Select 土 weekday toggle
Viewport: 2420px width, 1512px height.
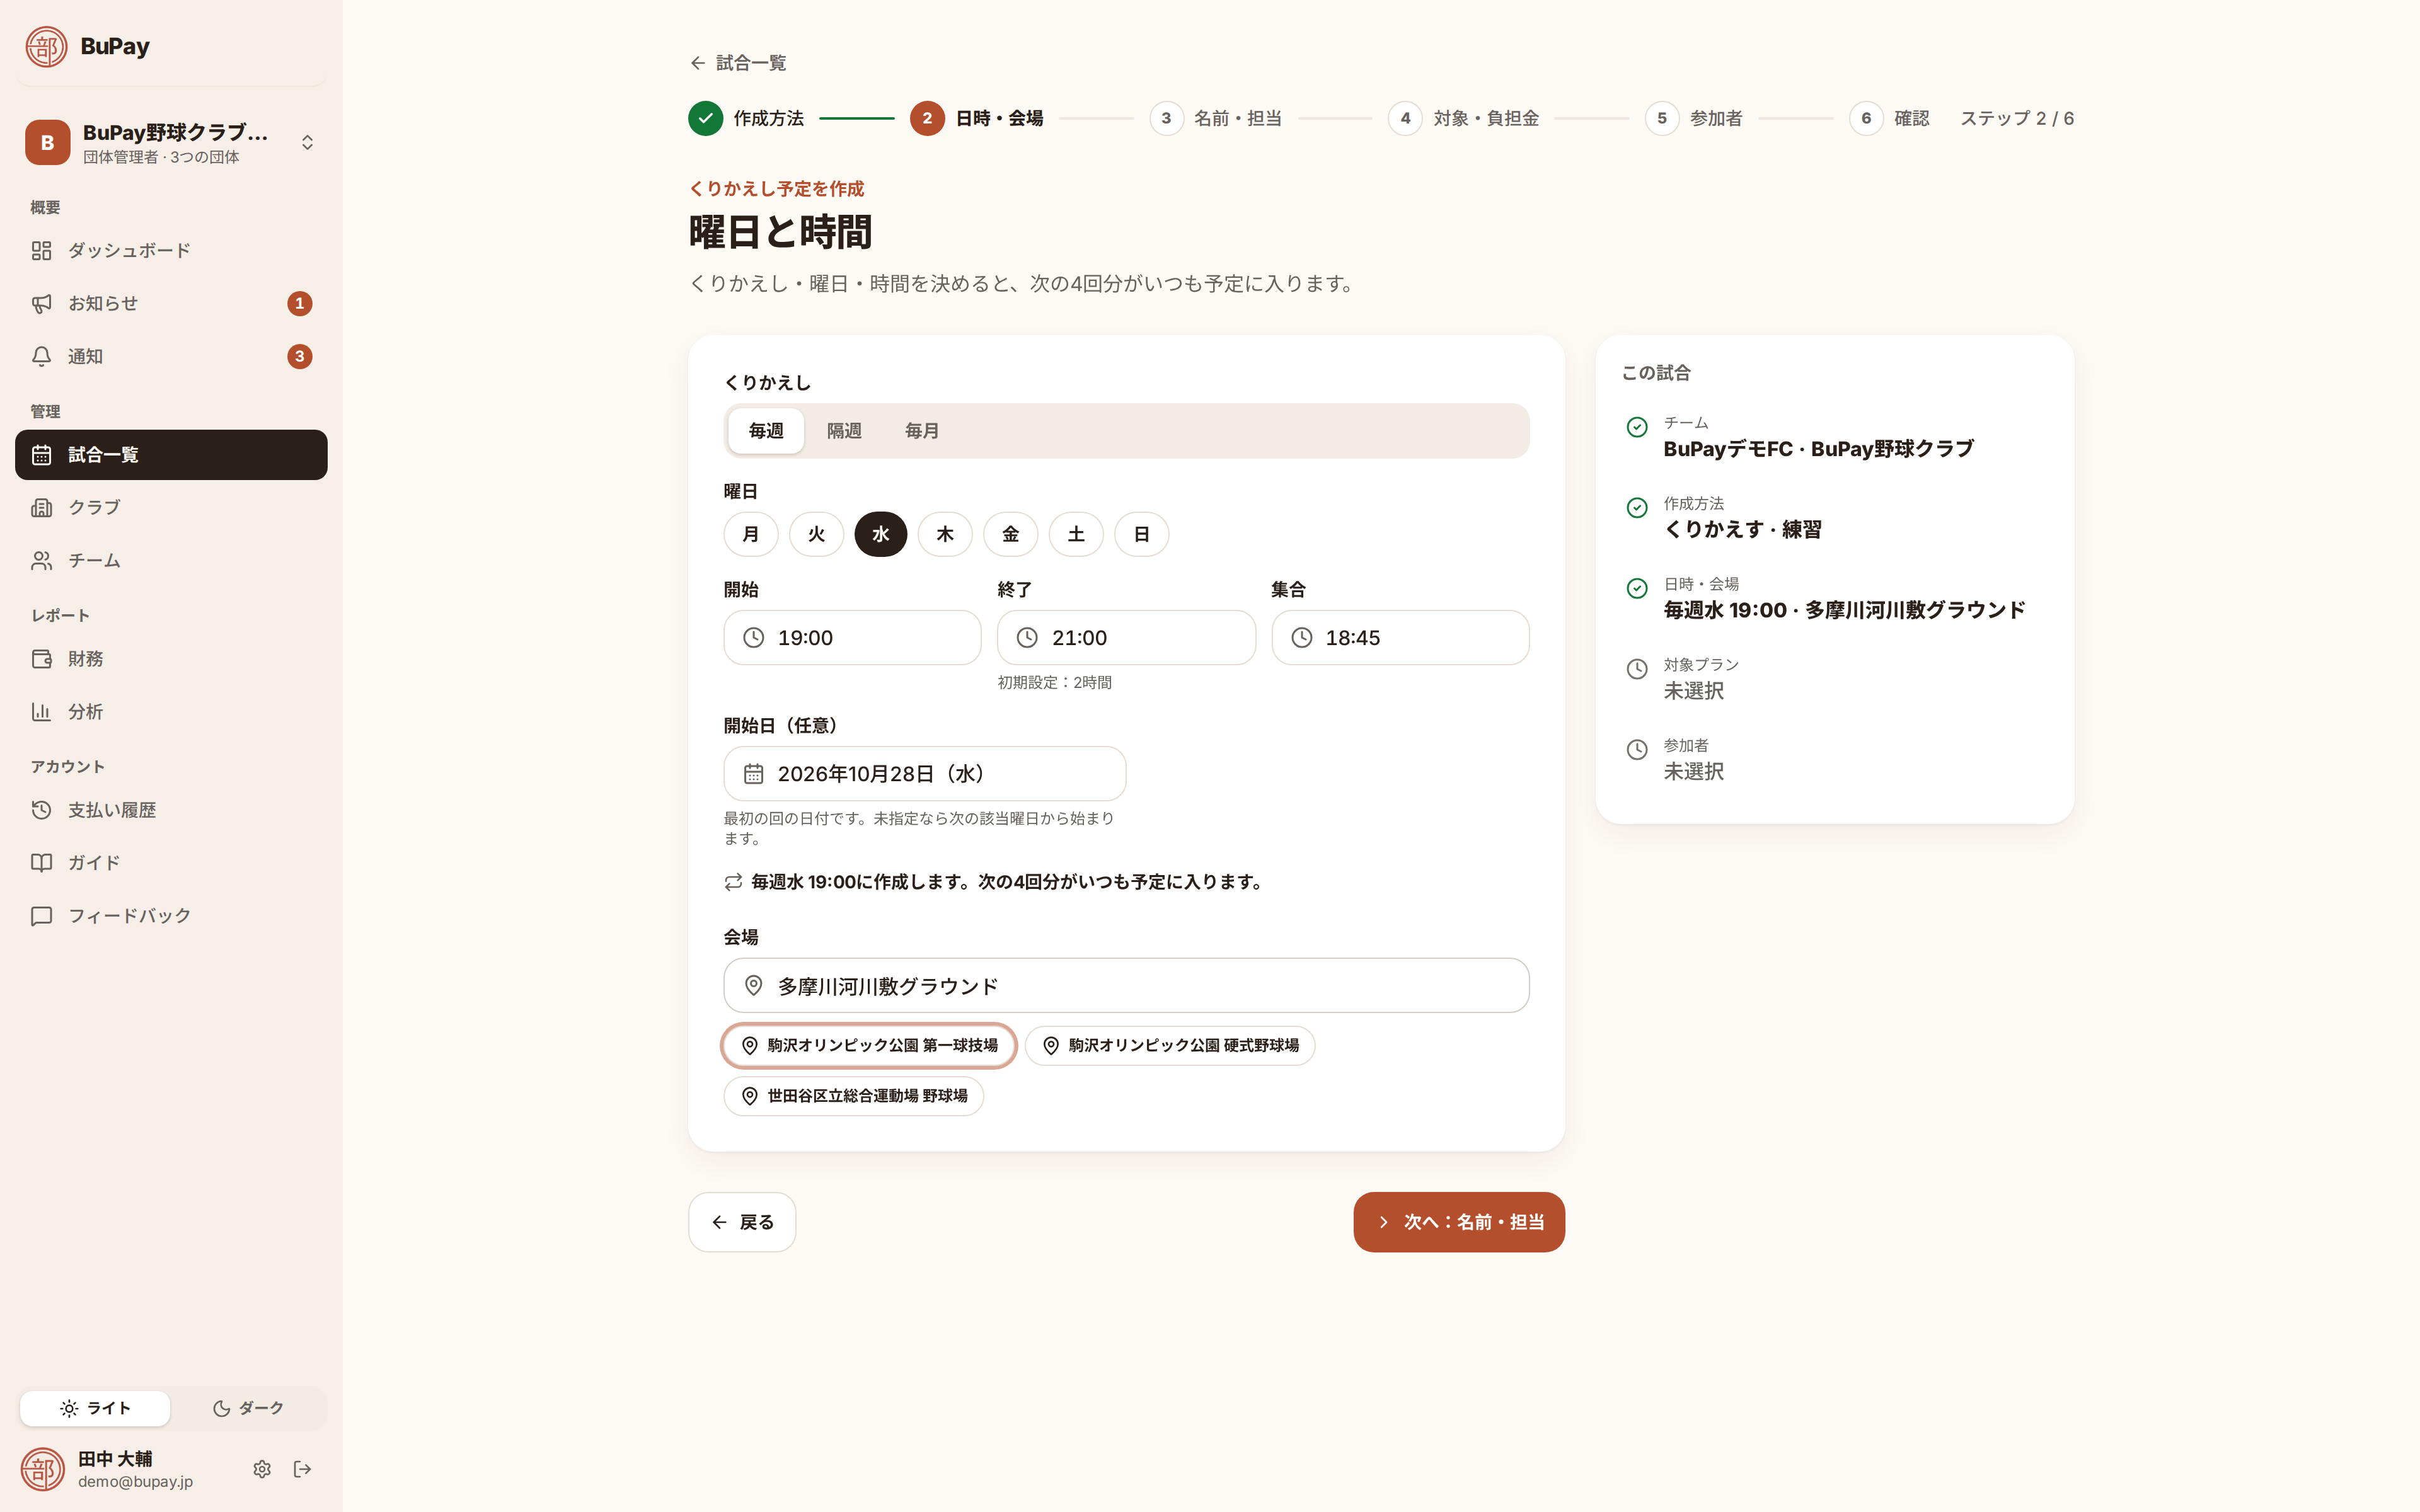[x=1076, y=534]
